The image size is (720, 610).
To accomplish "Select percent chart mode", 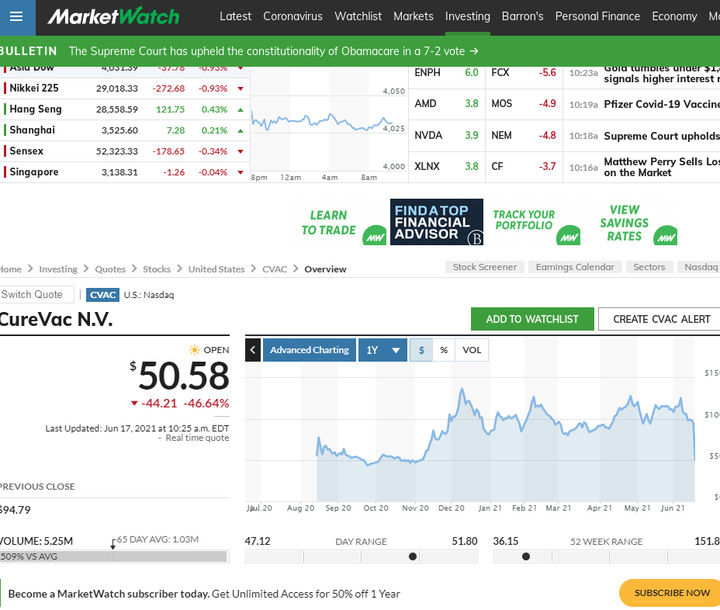I will click(444, 350).
